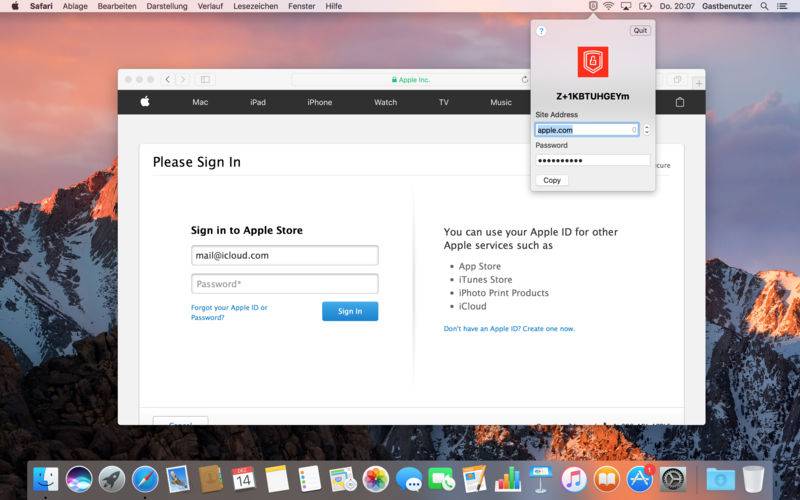Open Messages in the Dock

tap(409, 479)
